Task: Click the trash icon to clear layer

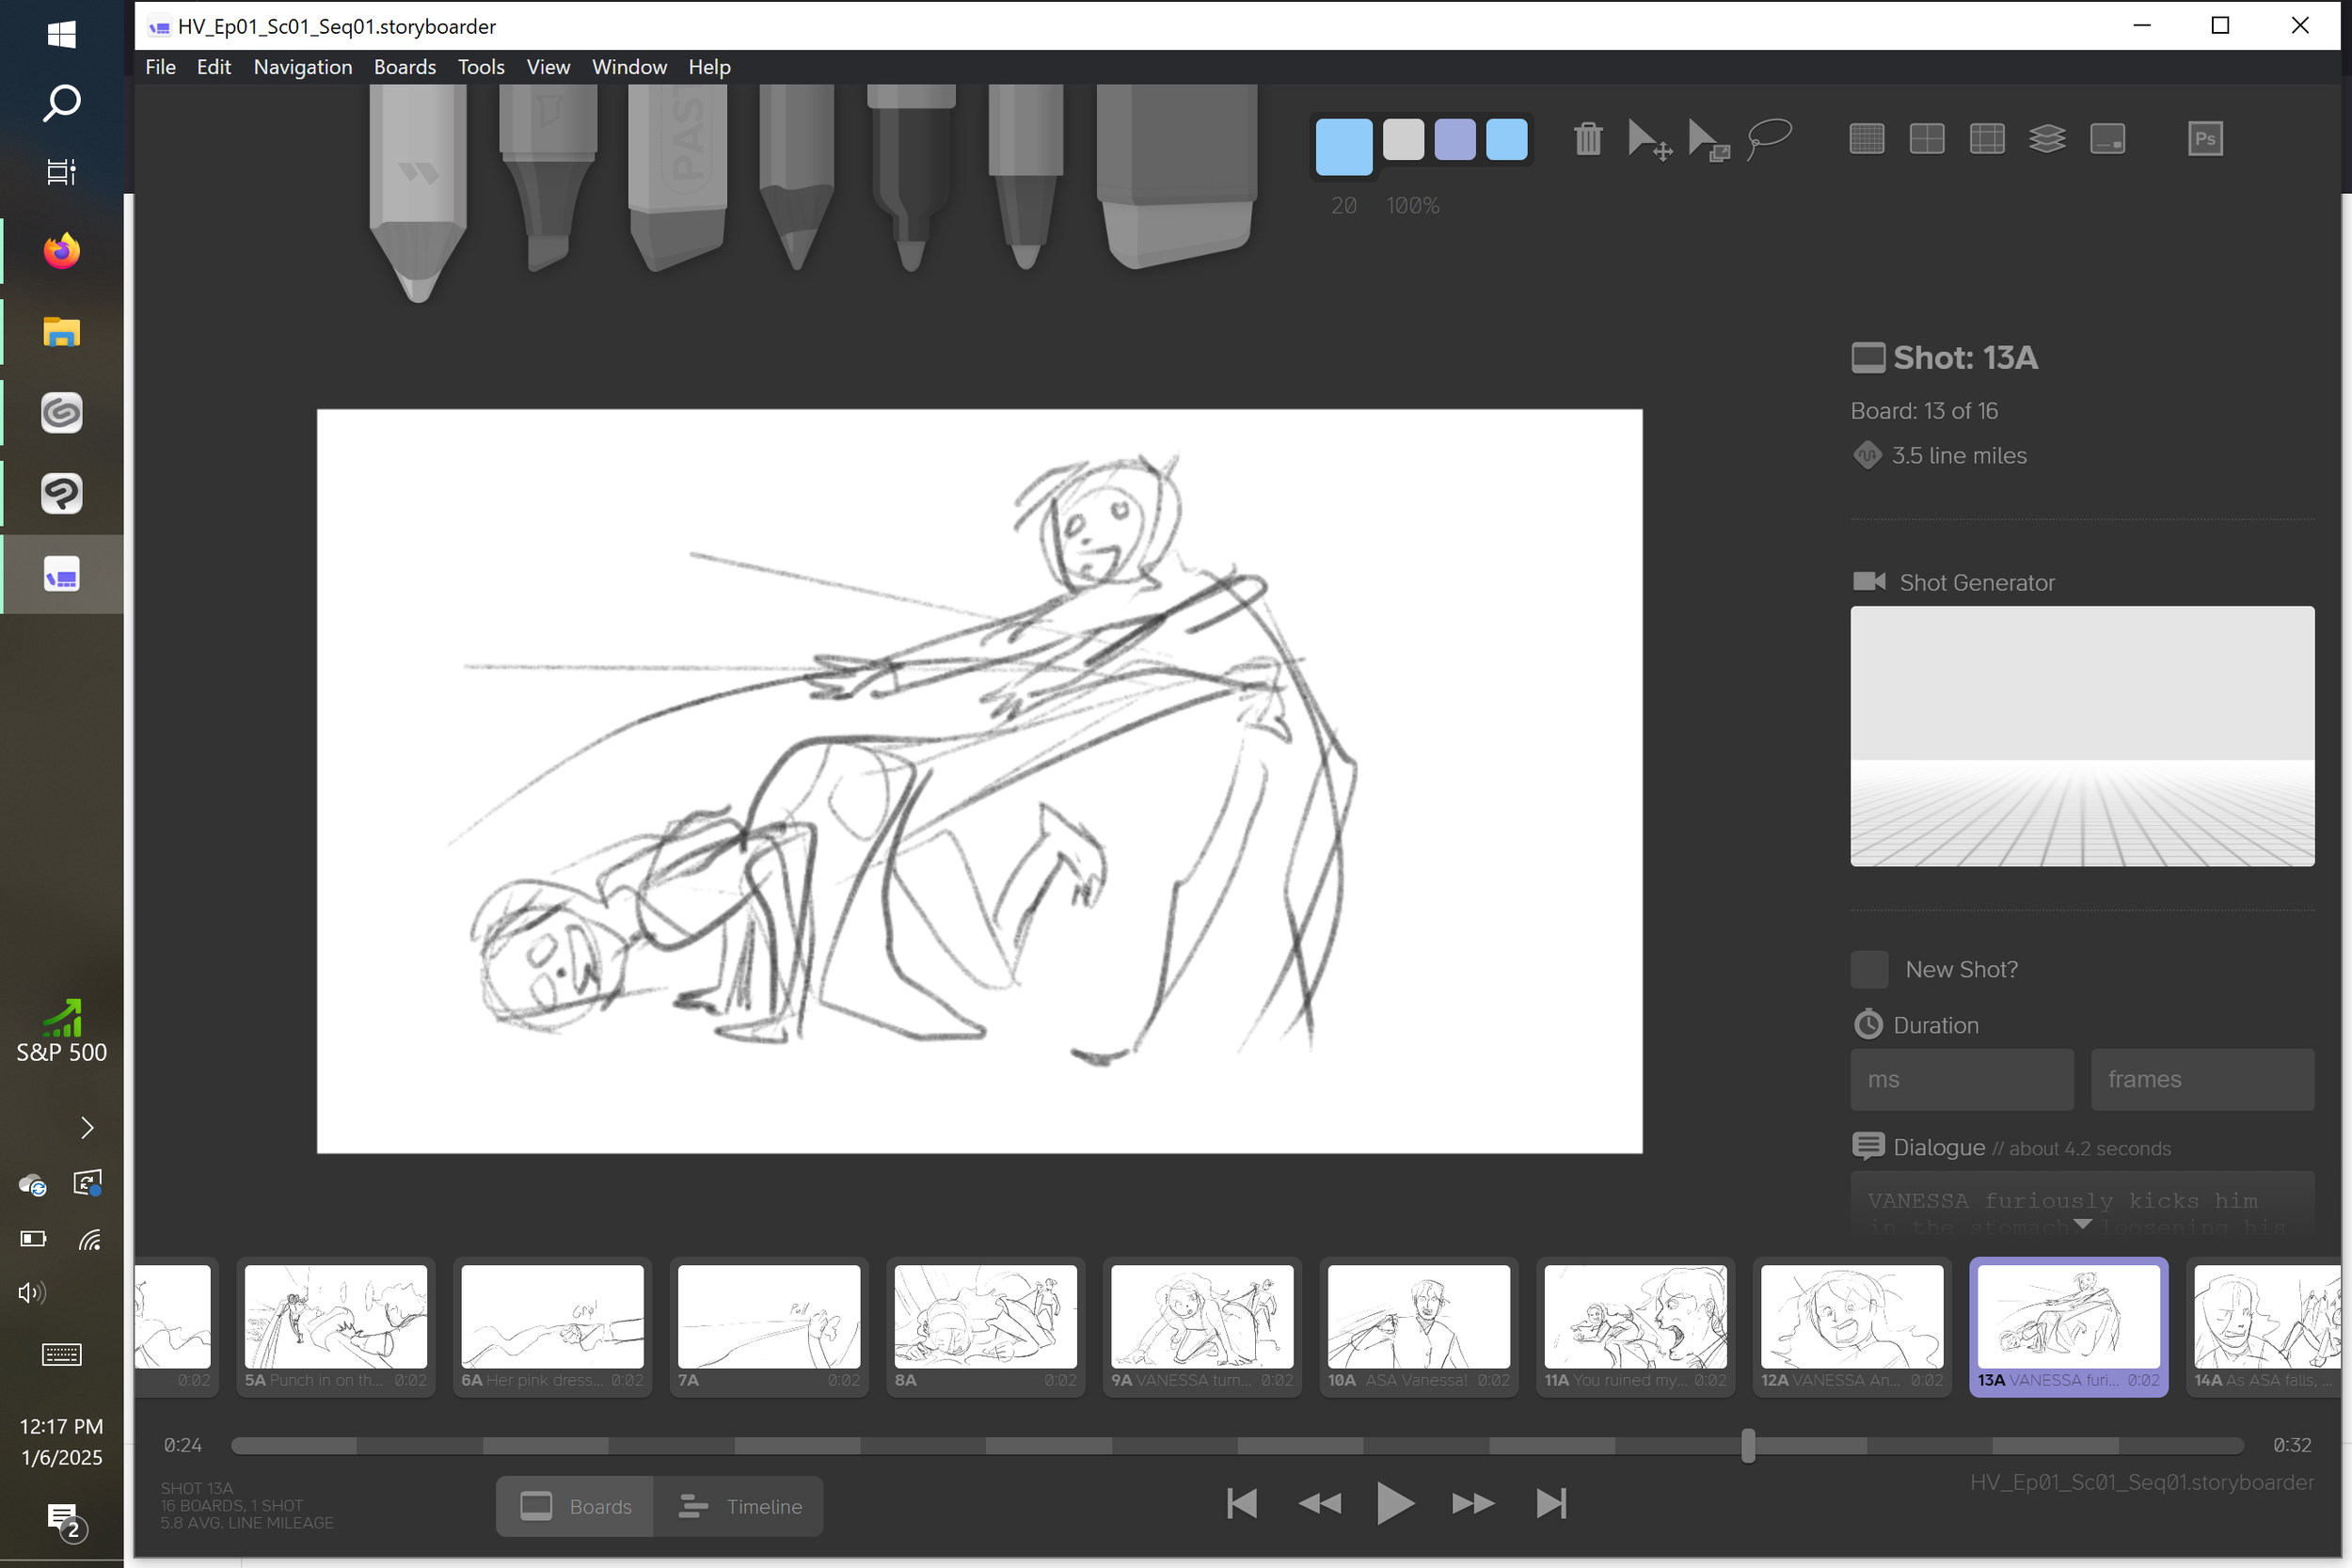Action: pyautogui.click(x=1587, y=139)
